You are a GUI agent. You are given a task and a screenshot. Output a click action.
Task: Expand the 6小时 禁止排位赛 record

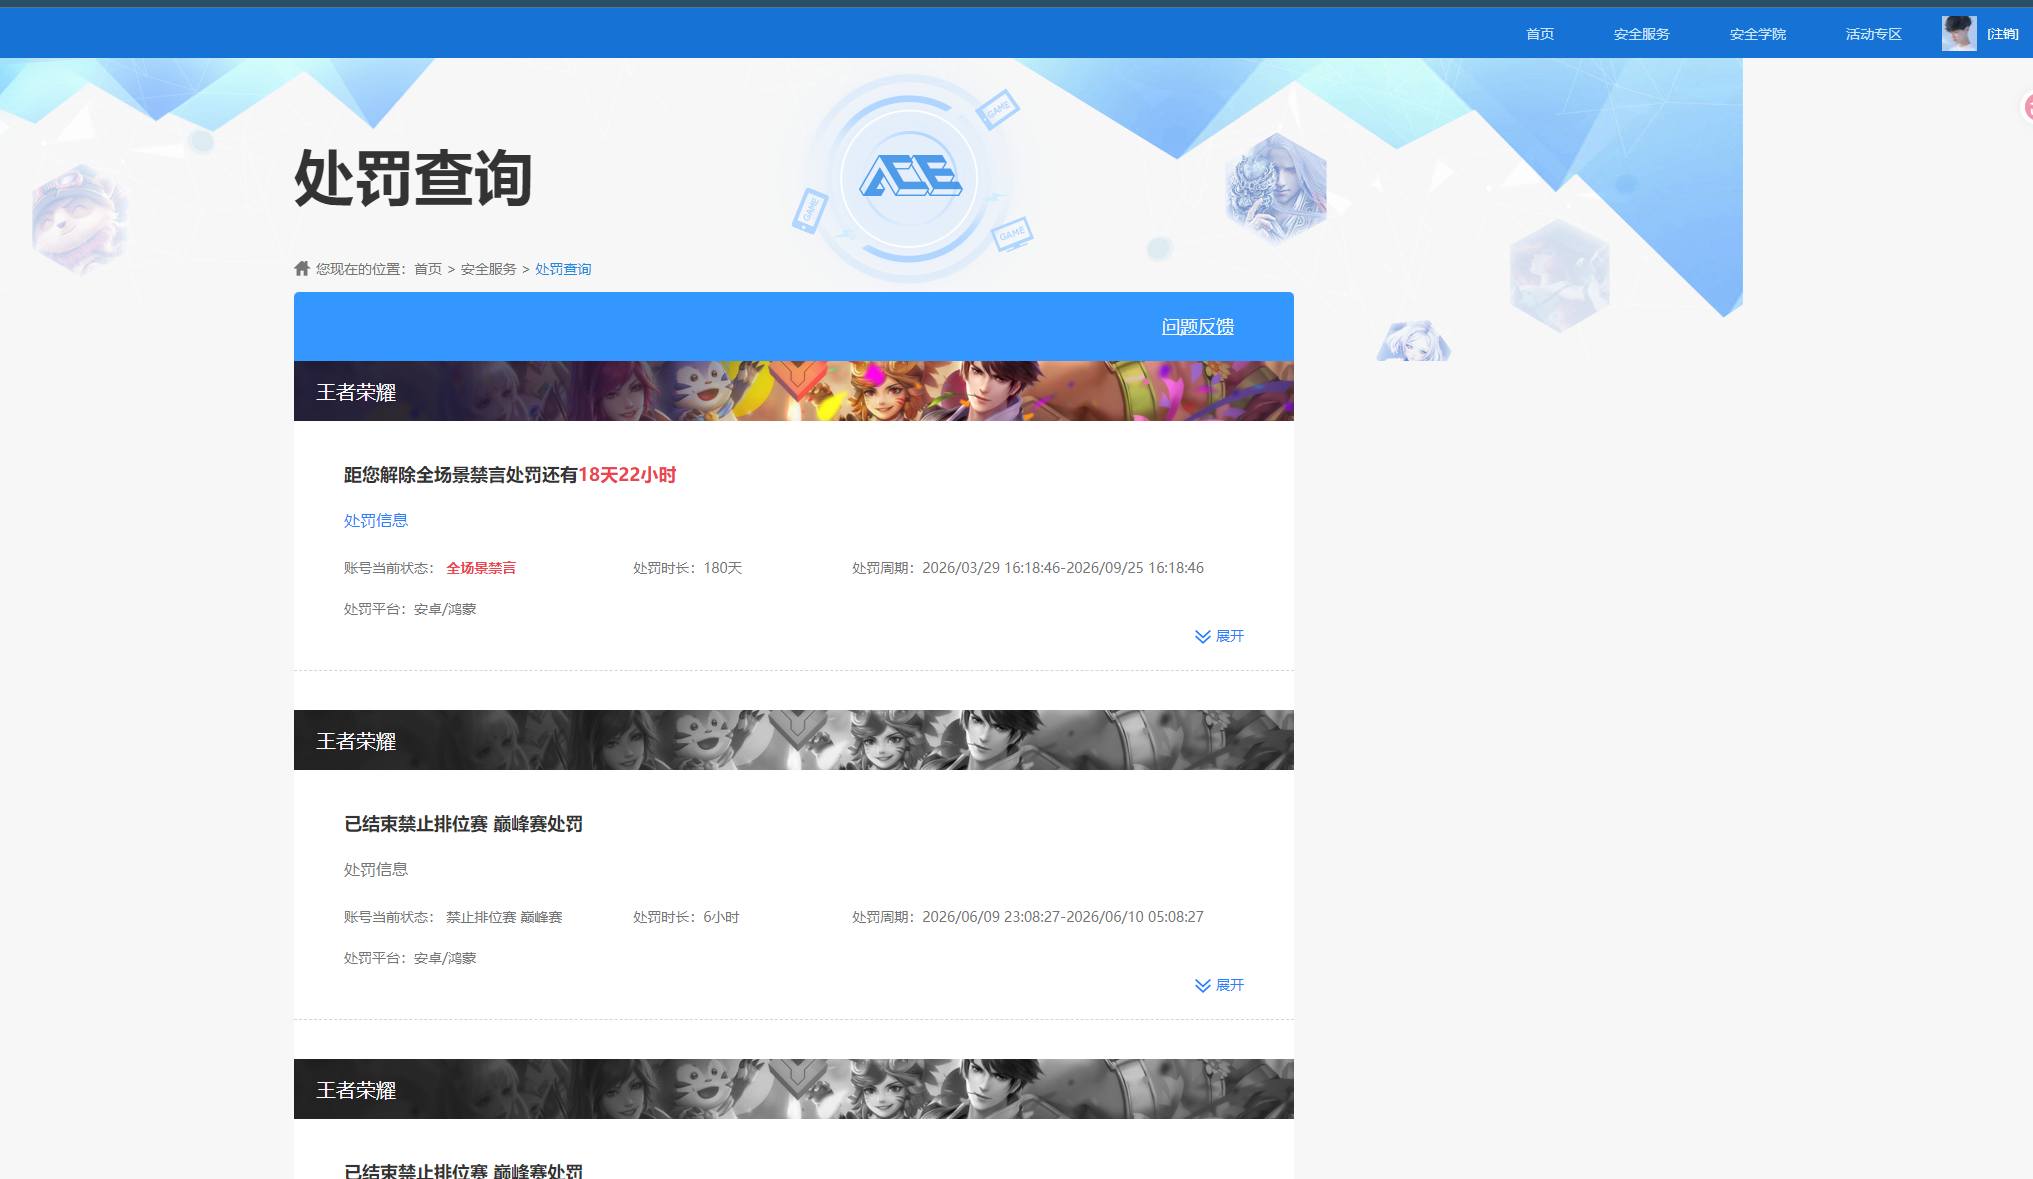(1219, 985)
